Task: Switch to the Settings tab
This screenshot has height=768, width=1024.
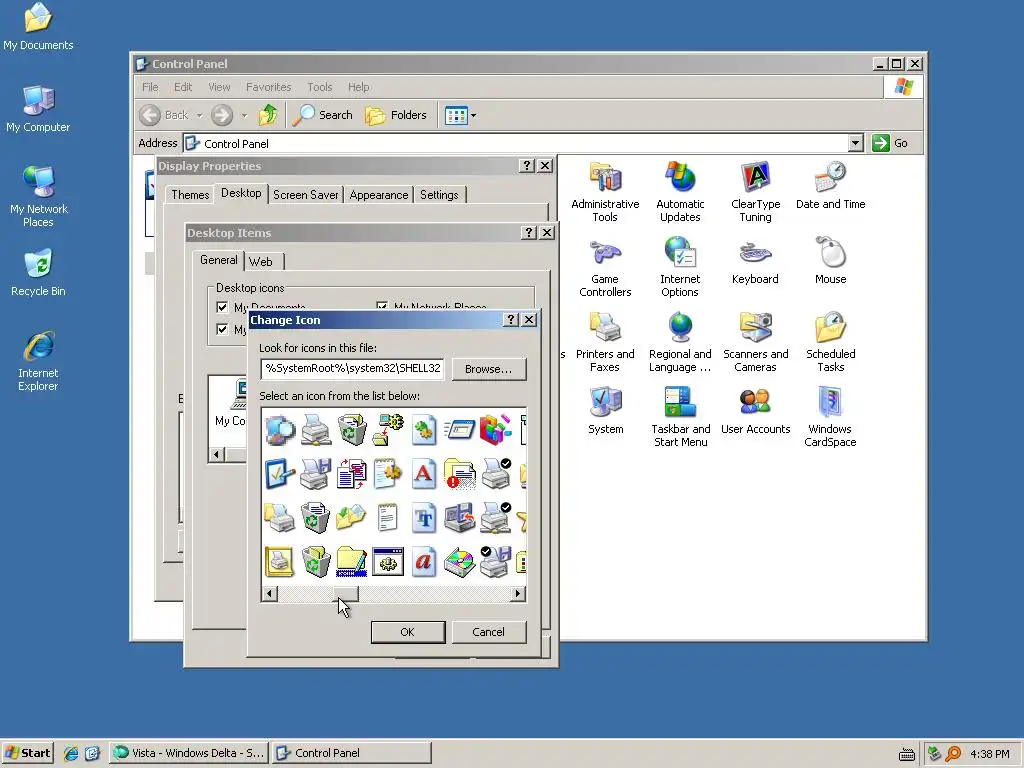Action: coord(439,195)
